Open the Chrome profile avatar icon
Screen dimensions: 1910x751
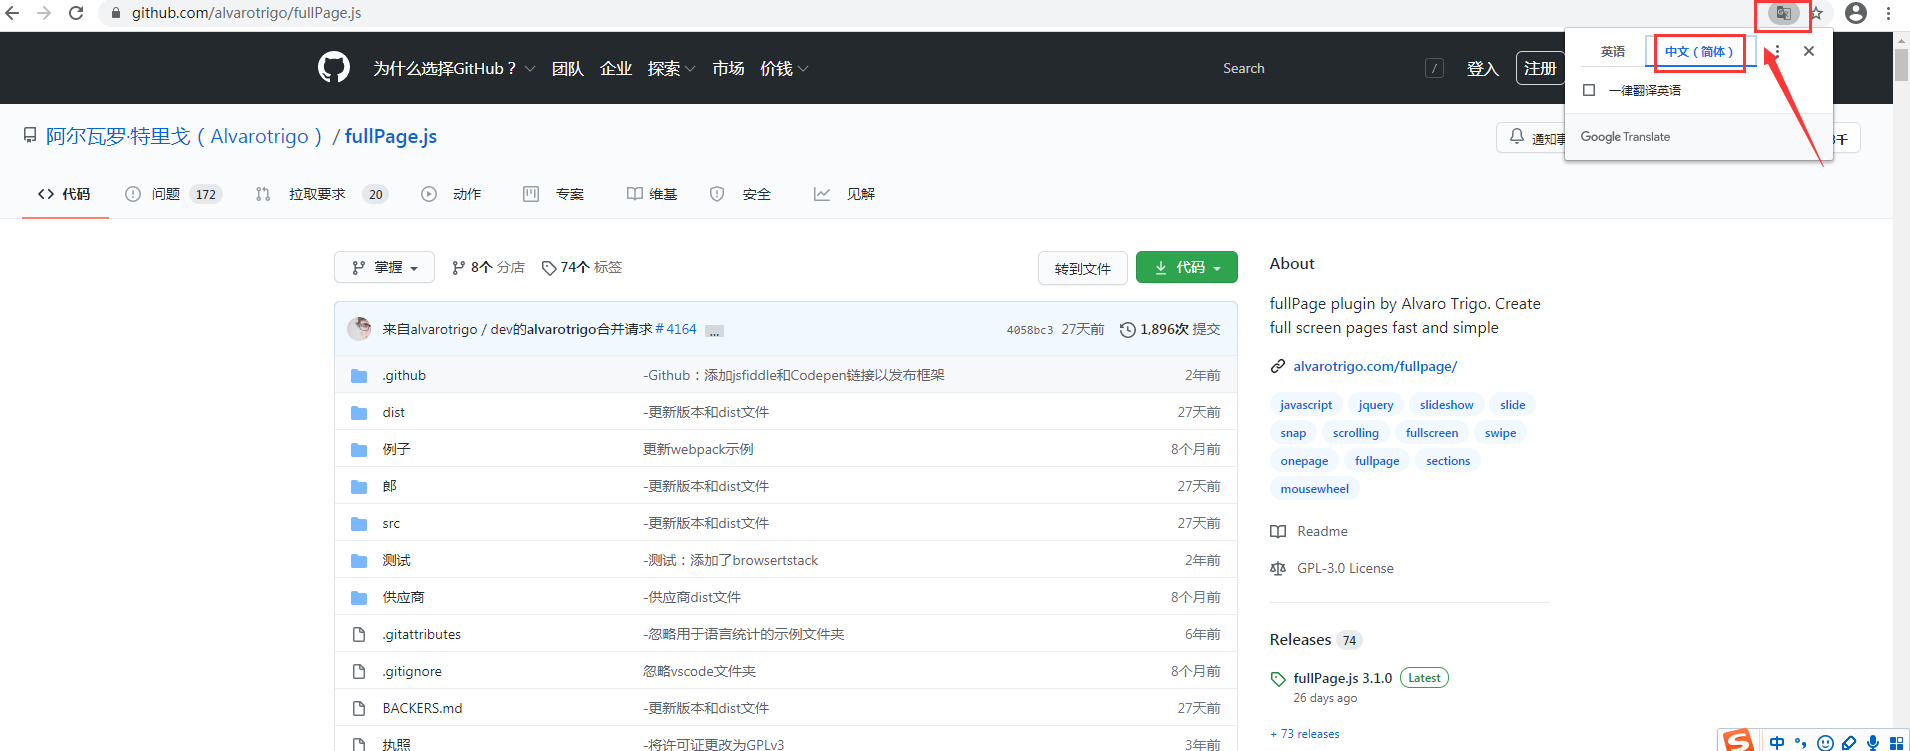click(x=1856, y=13)
